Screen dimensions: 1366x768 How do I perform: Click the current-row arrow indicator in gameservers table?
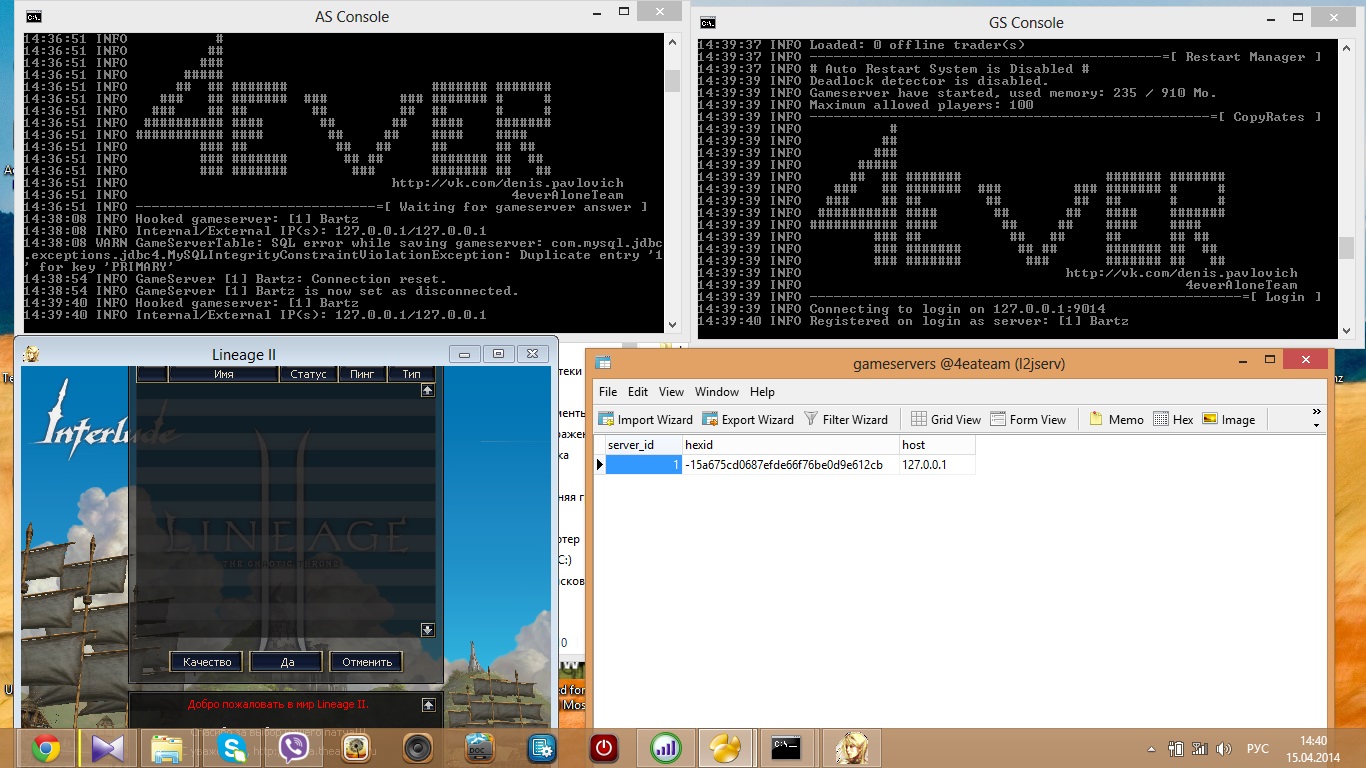coord(600,465)
